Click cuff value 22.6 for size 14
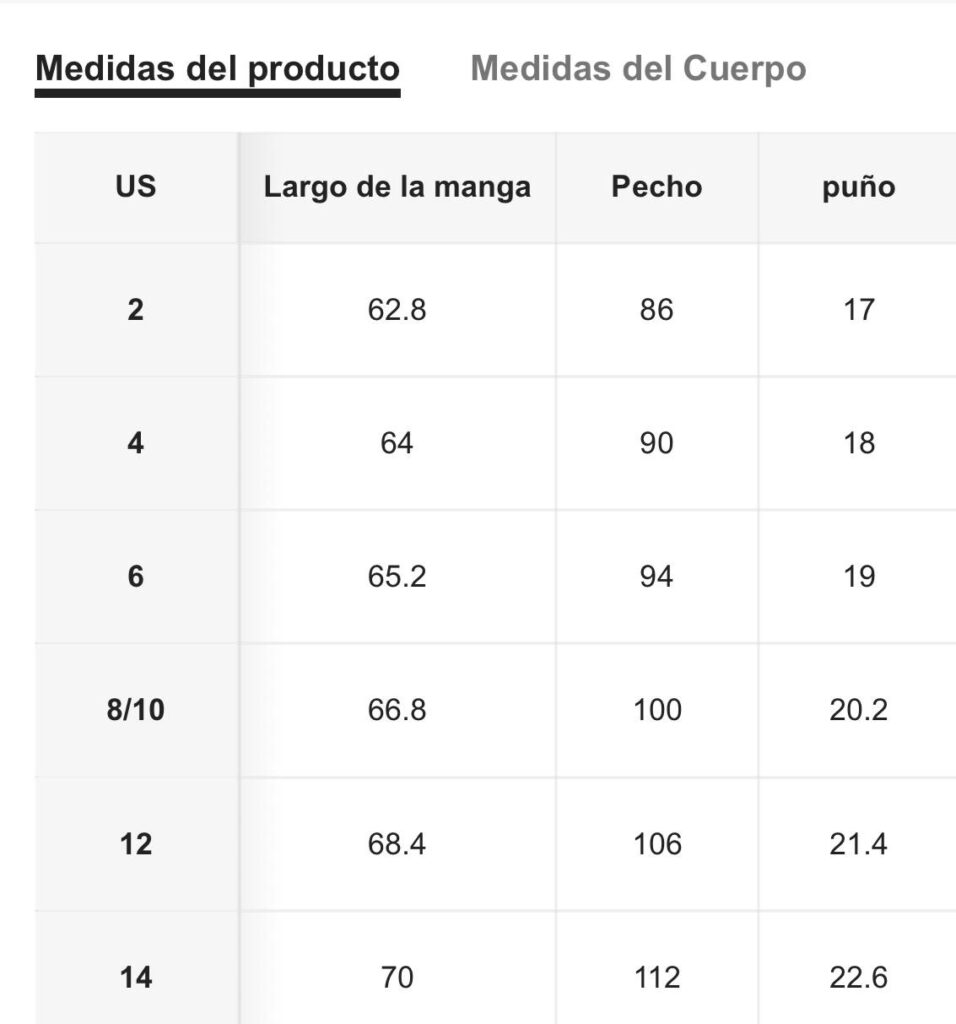This screenshot has height=1024, width=956. click(858, 978)
